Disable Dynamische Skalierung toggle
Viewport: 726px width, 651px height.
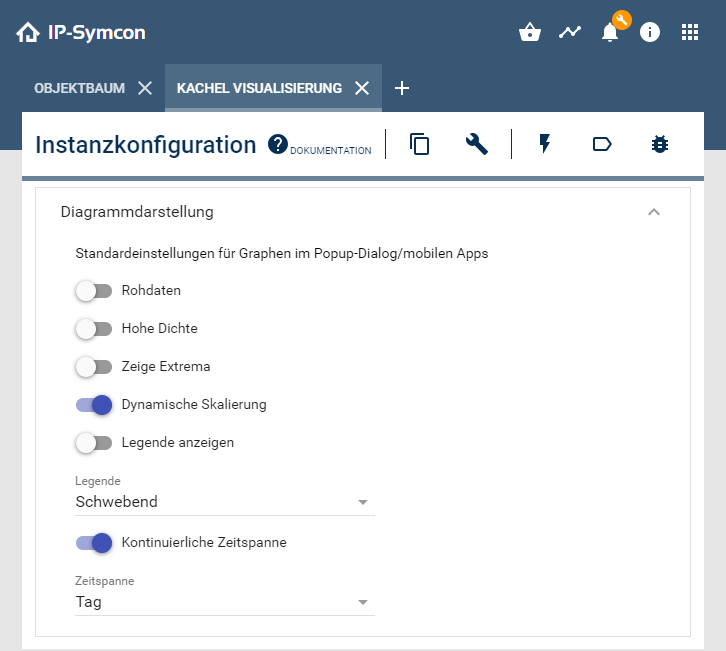(94, 405)
